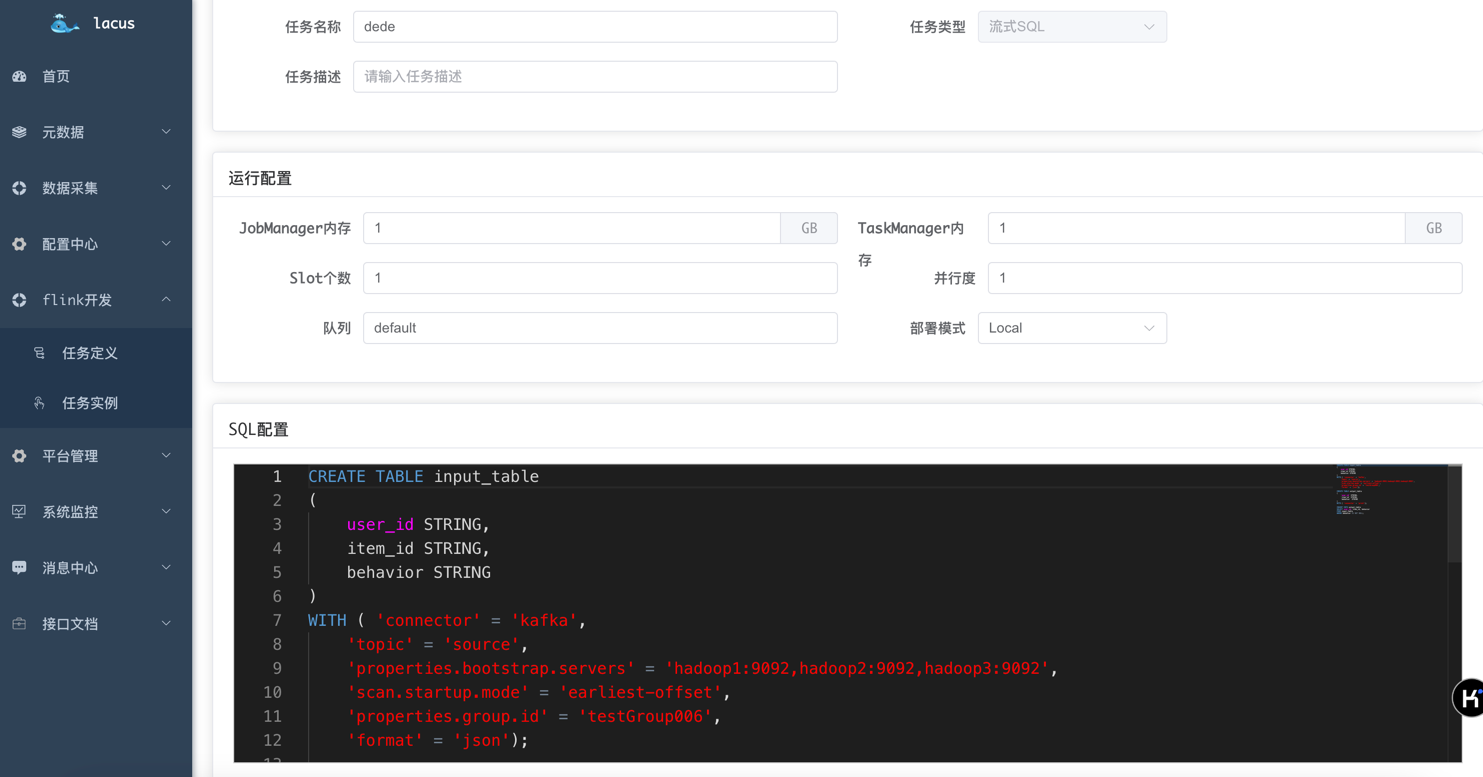Screen dimensions: 1483x777
Task: Click the 任务名称 field containing dede
Action: click(x=595, y=27)
